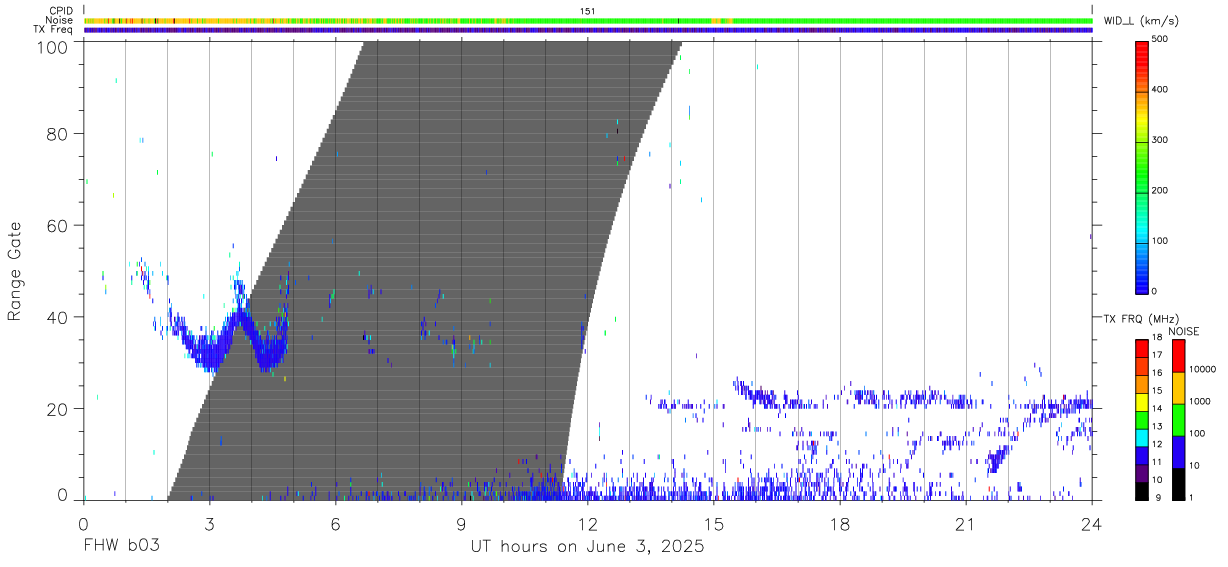This screenshot has width=1228, height=567.
Task: Click the NOISE color bar legend
Action: click(x=1178, y=419)
